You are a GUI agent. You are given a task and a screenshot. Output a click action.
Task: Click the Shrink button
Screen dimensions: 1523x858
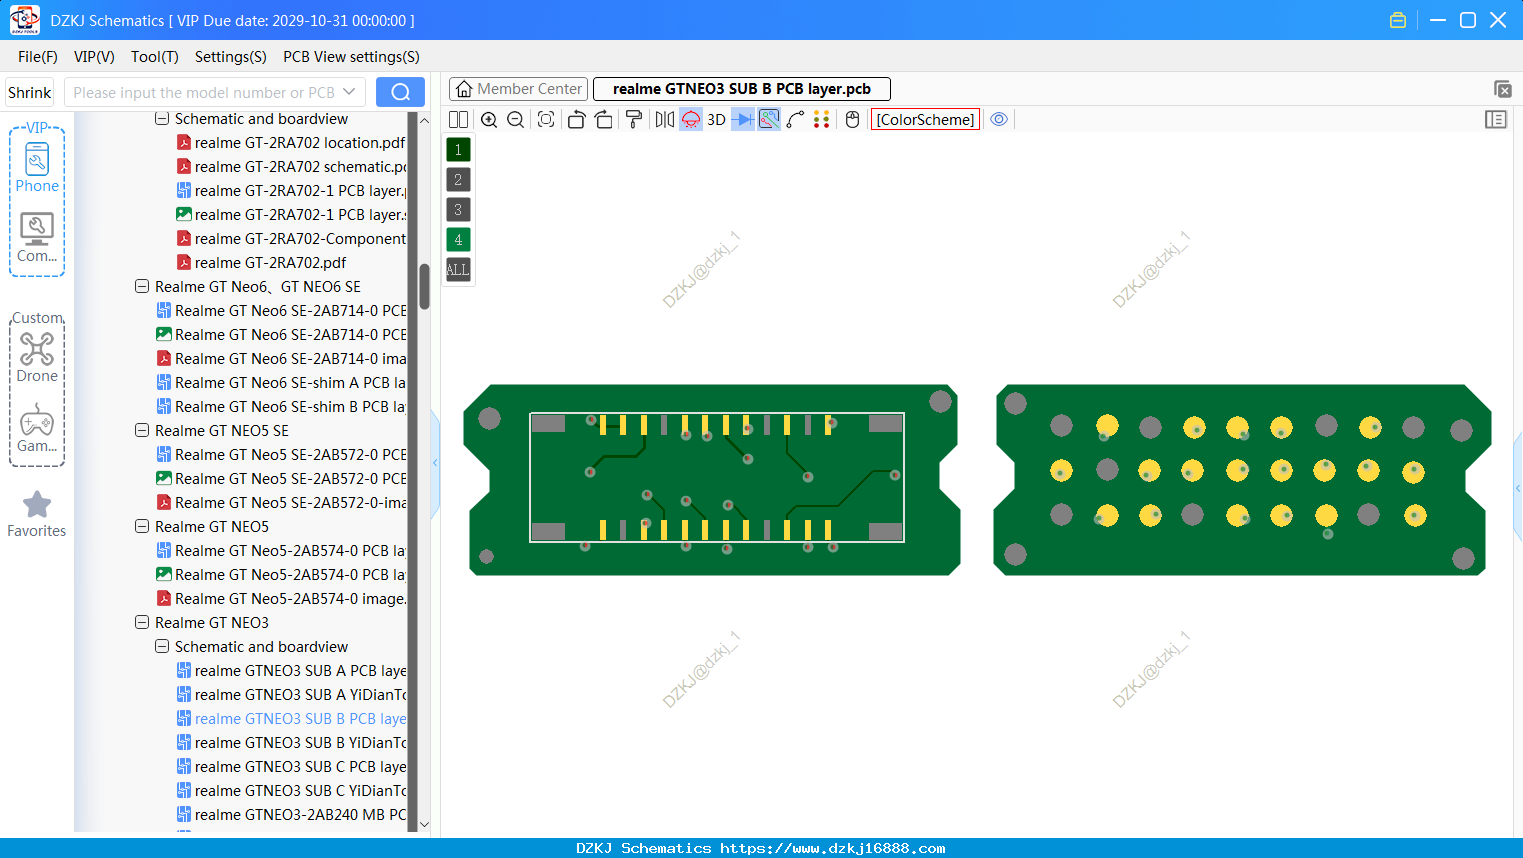30,92
